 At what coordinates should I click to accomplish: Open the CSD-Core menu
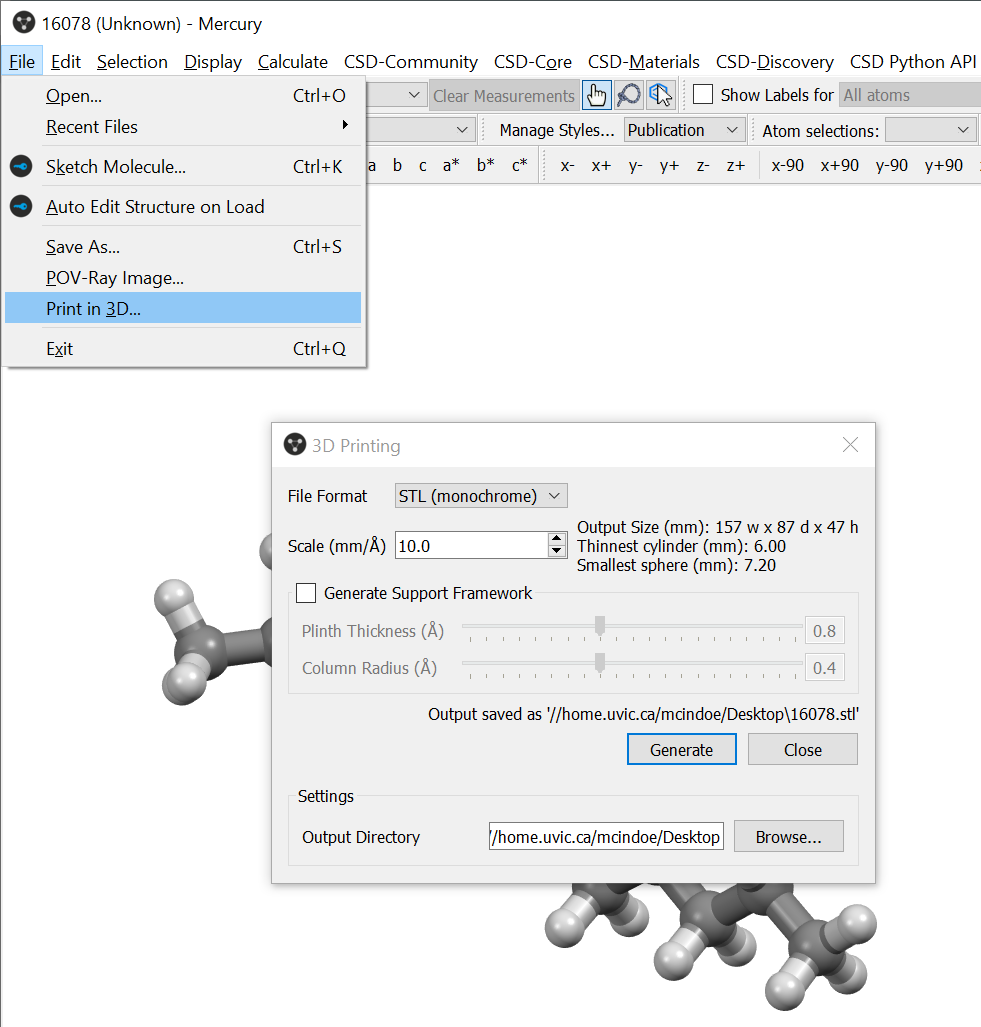point(532,62)
